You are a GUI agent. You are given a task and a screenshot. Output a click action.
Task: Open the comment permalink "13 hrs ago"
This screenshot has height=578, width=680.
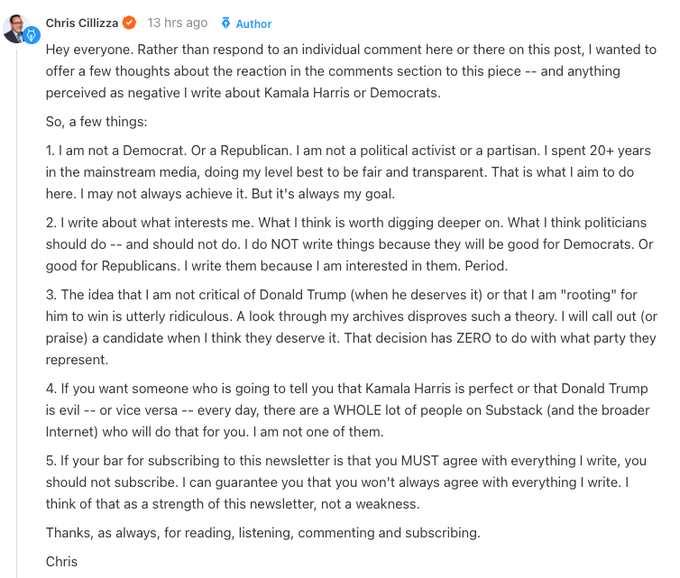pyautogui.click(x=177, y=23)
